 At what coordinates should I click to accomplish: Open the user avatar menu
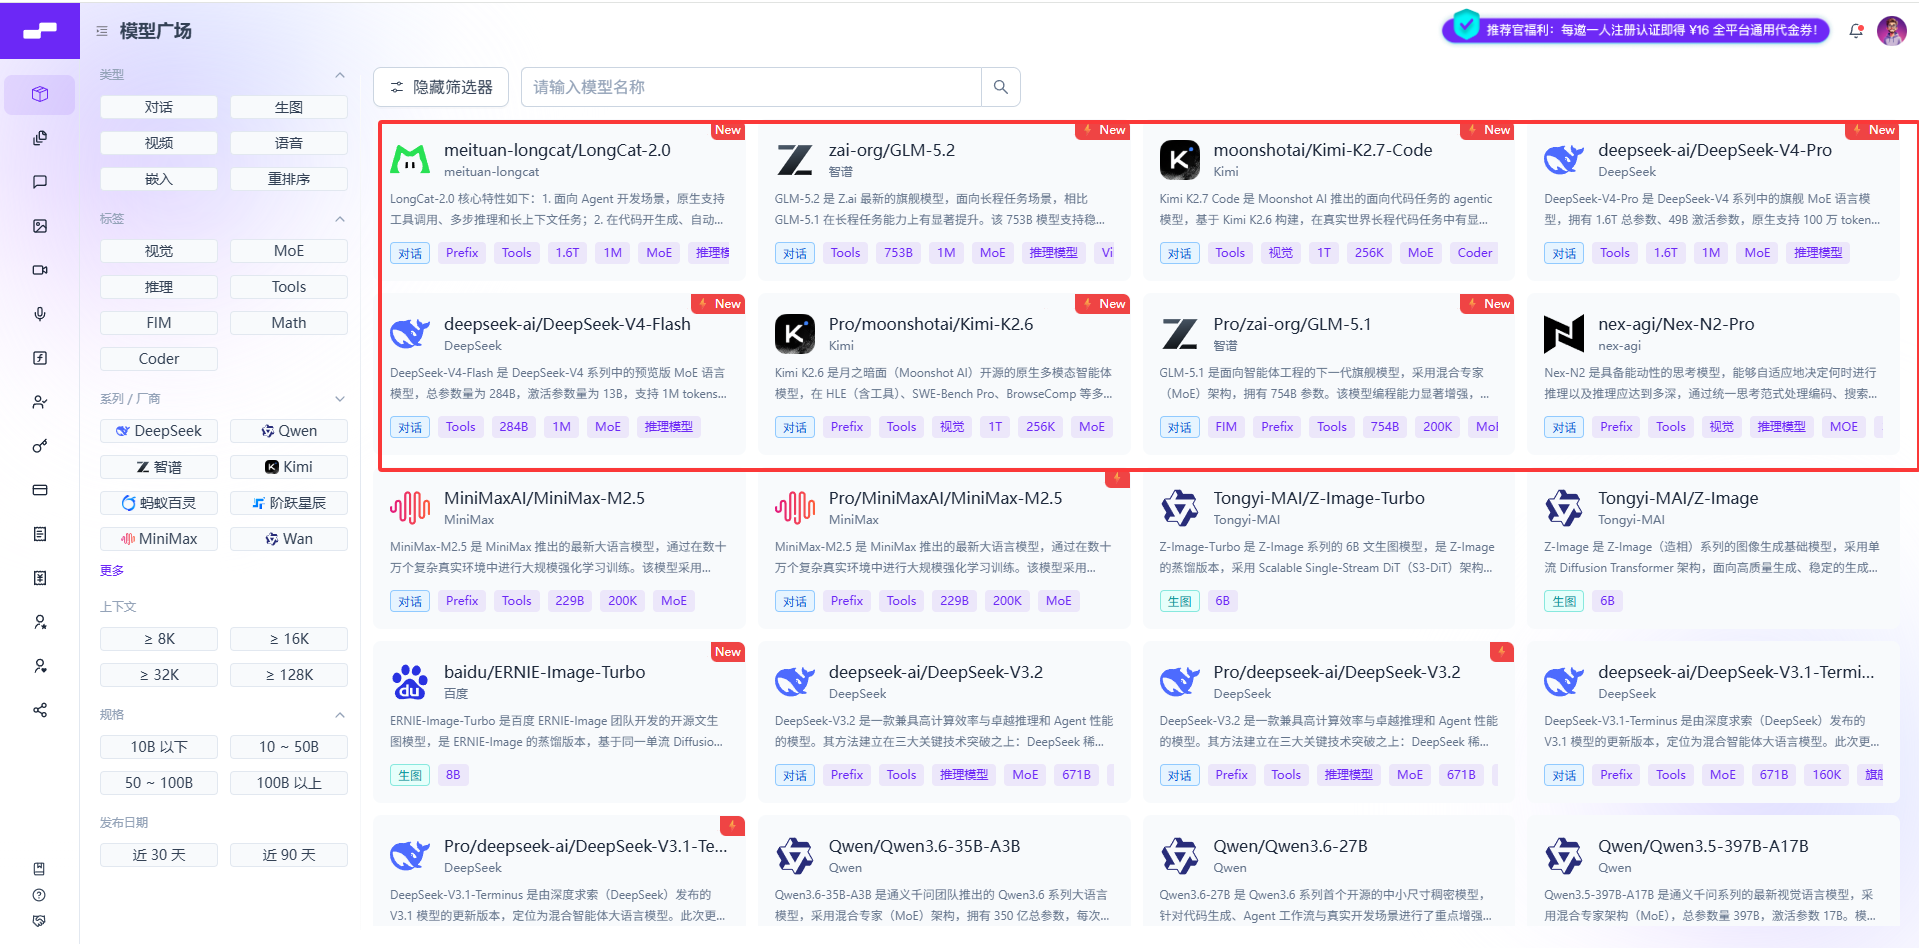pos(1891,31)
